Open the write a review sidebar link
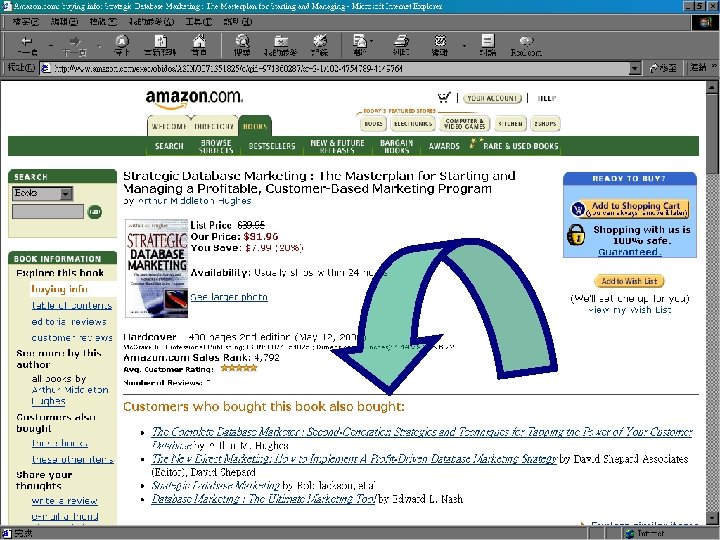720x540 pixels. point(64,501)
